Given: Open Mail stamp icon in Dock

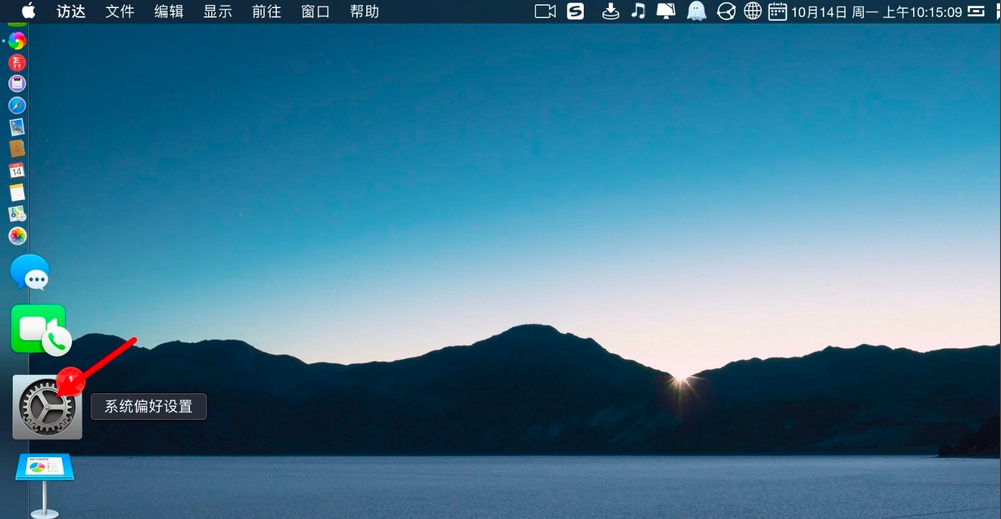Looking at the screenshot, I should coord(17,127).
